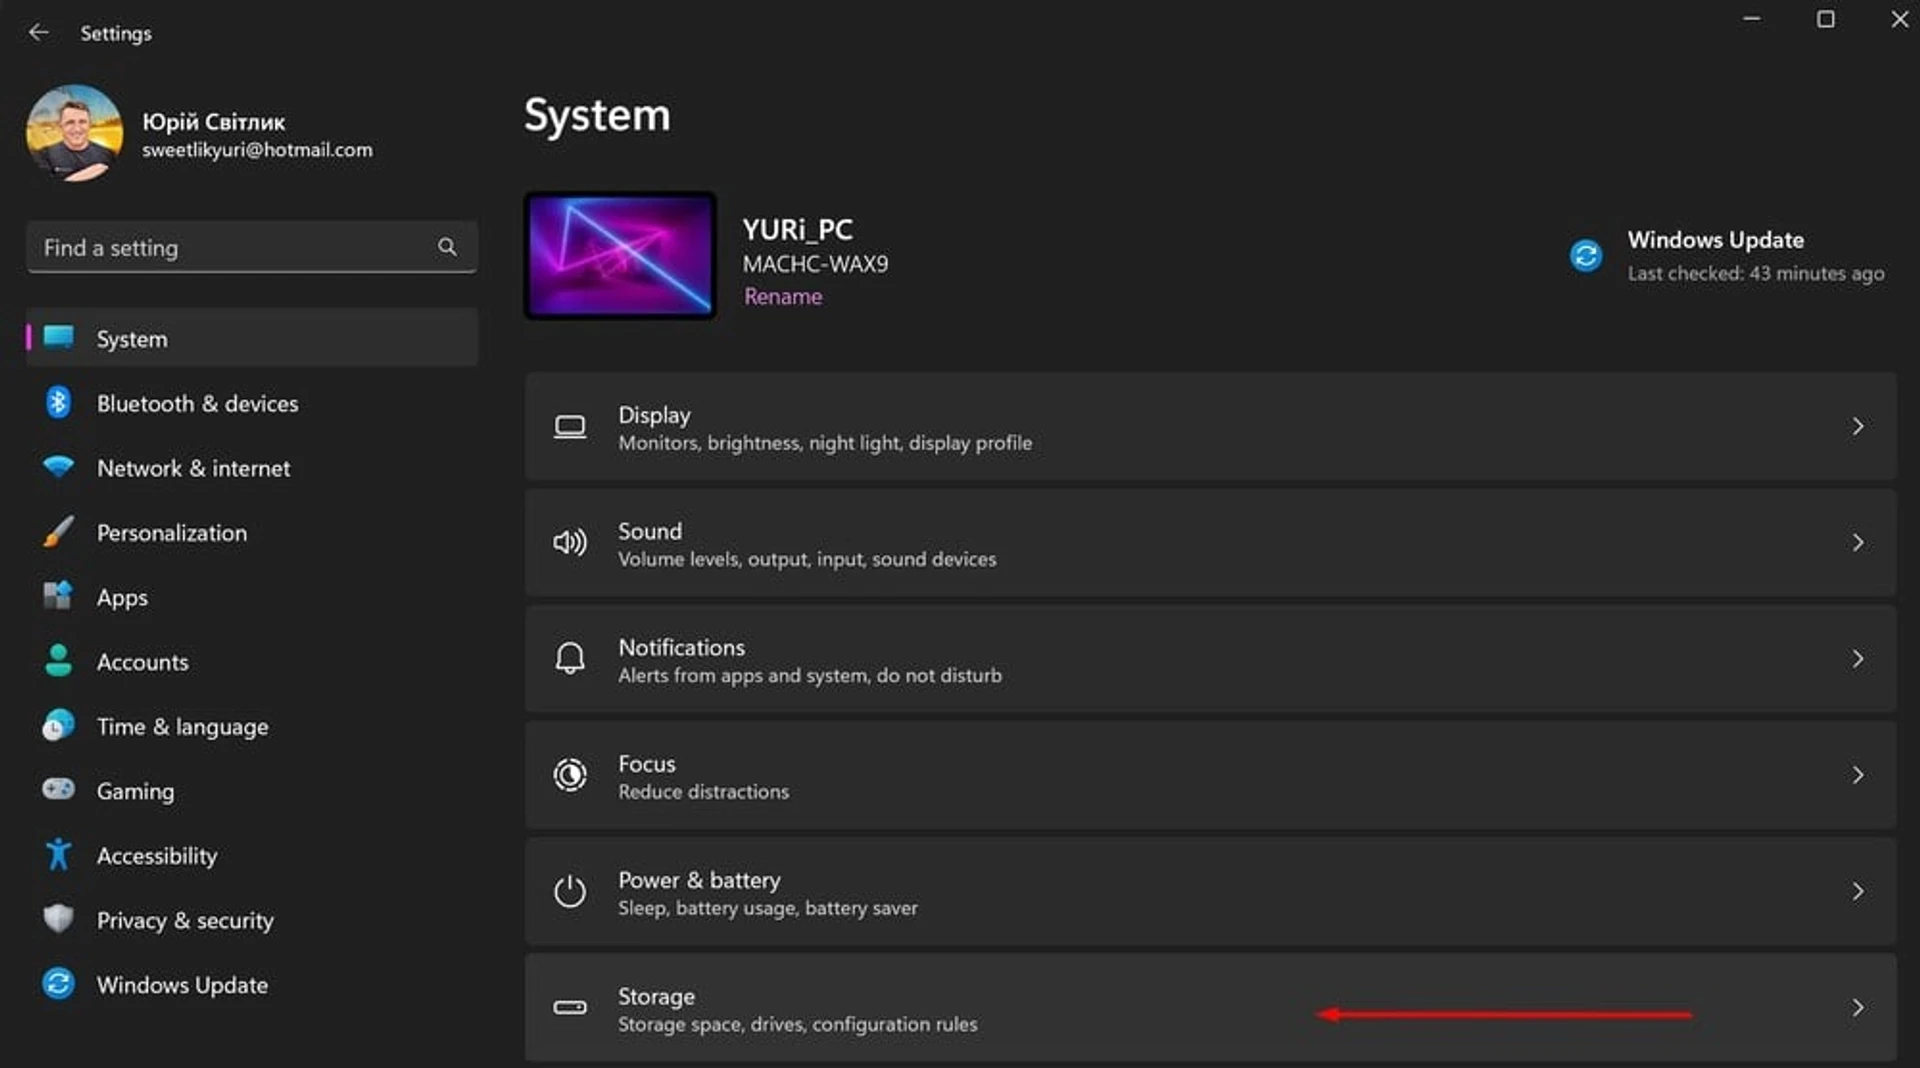
Task: Focus the Find a setting box
Action: (x=252, y=247)
